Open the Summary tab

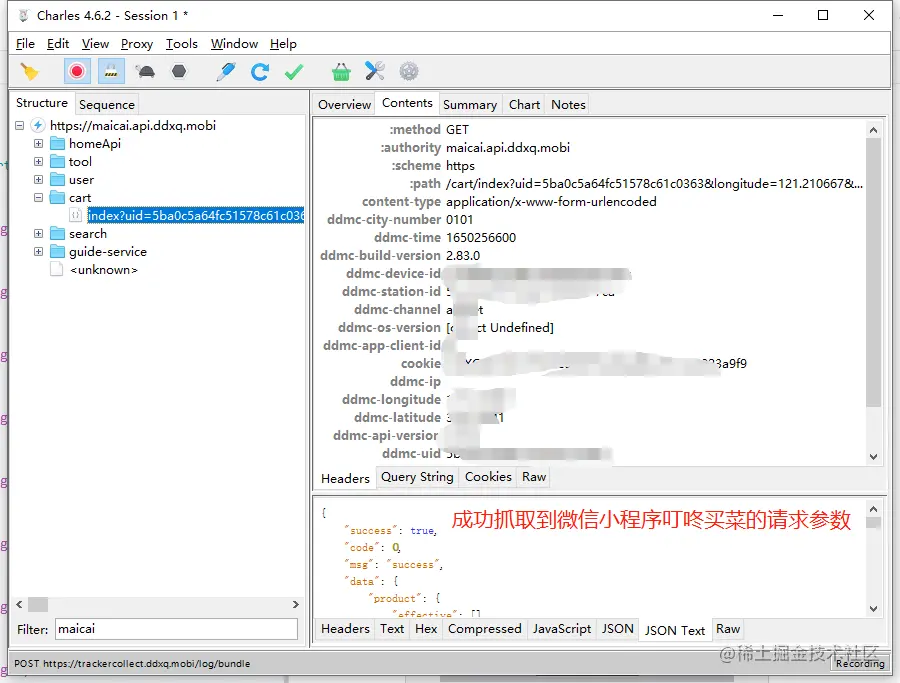coord(470,104)
